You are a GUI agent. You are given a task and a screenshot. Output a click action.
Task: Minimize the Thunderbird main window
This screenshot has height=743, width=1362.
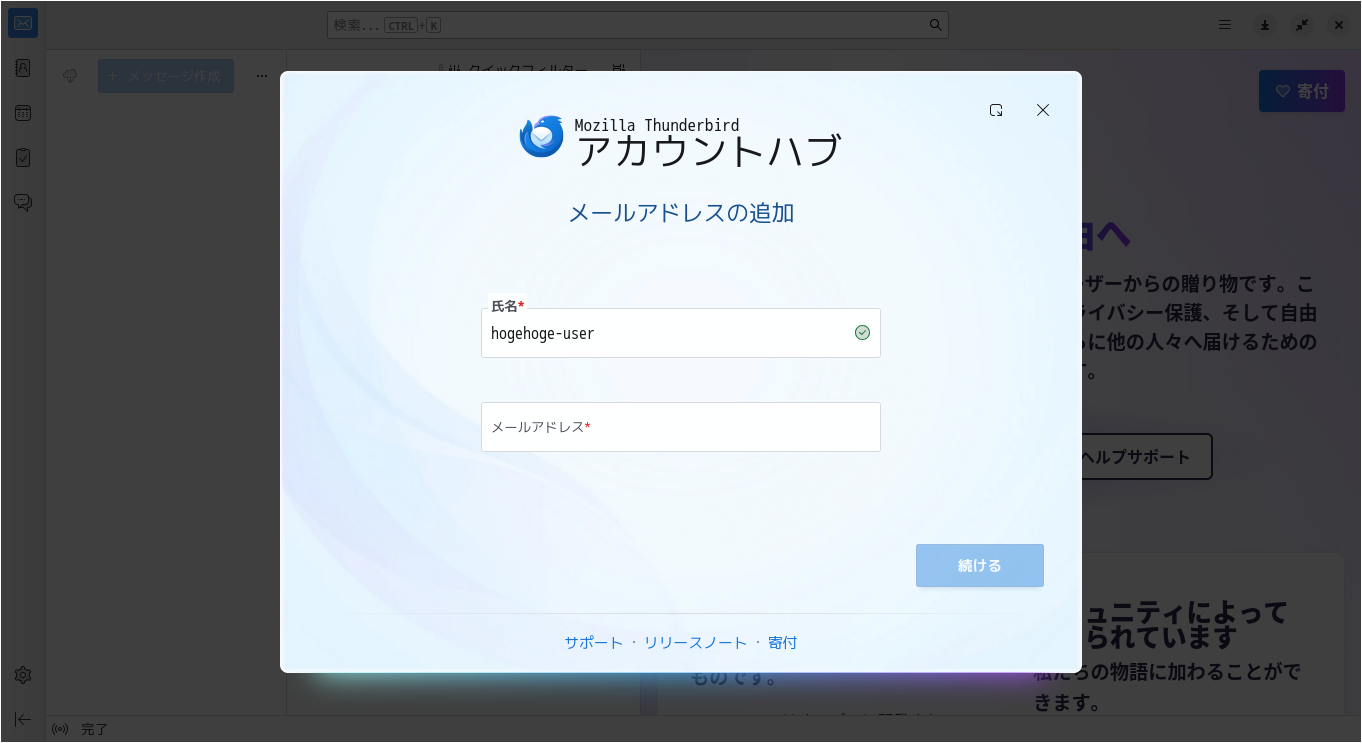[1265, 25]
